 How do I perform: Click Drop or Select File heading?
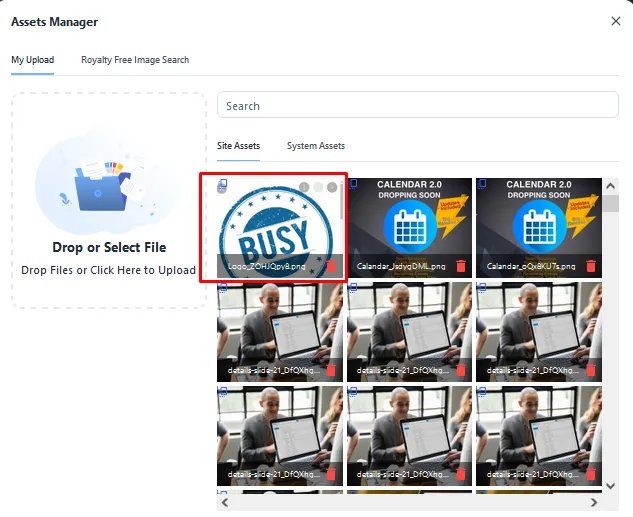click(x=109, y=247)
